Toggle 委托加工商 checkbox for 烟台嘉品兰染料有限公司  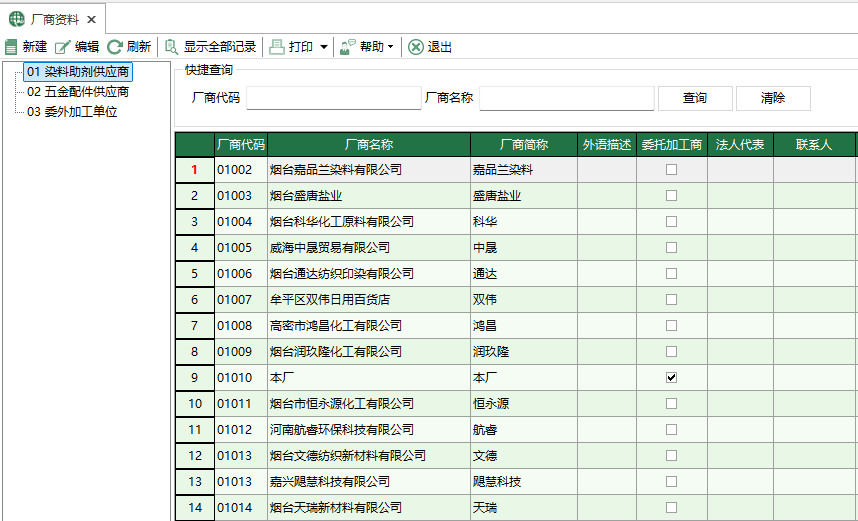(x=671, y=170)
